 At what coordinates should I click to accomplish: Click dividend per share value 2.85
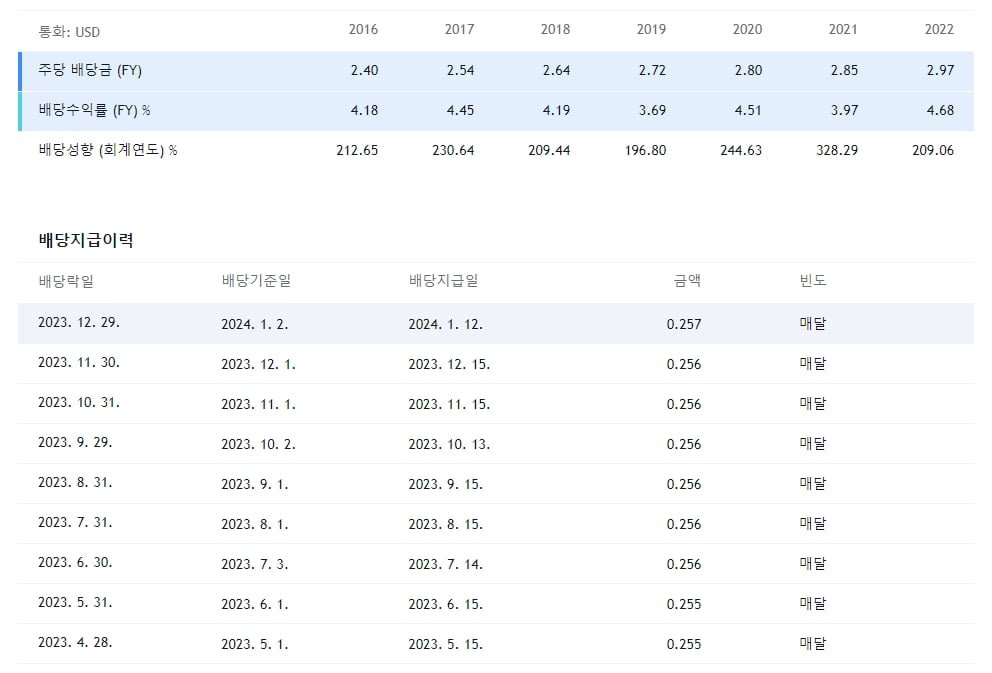845,70
